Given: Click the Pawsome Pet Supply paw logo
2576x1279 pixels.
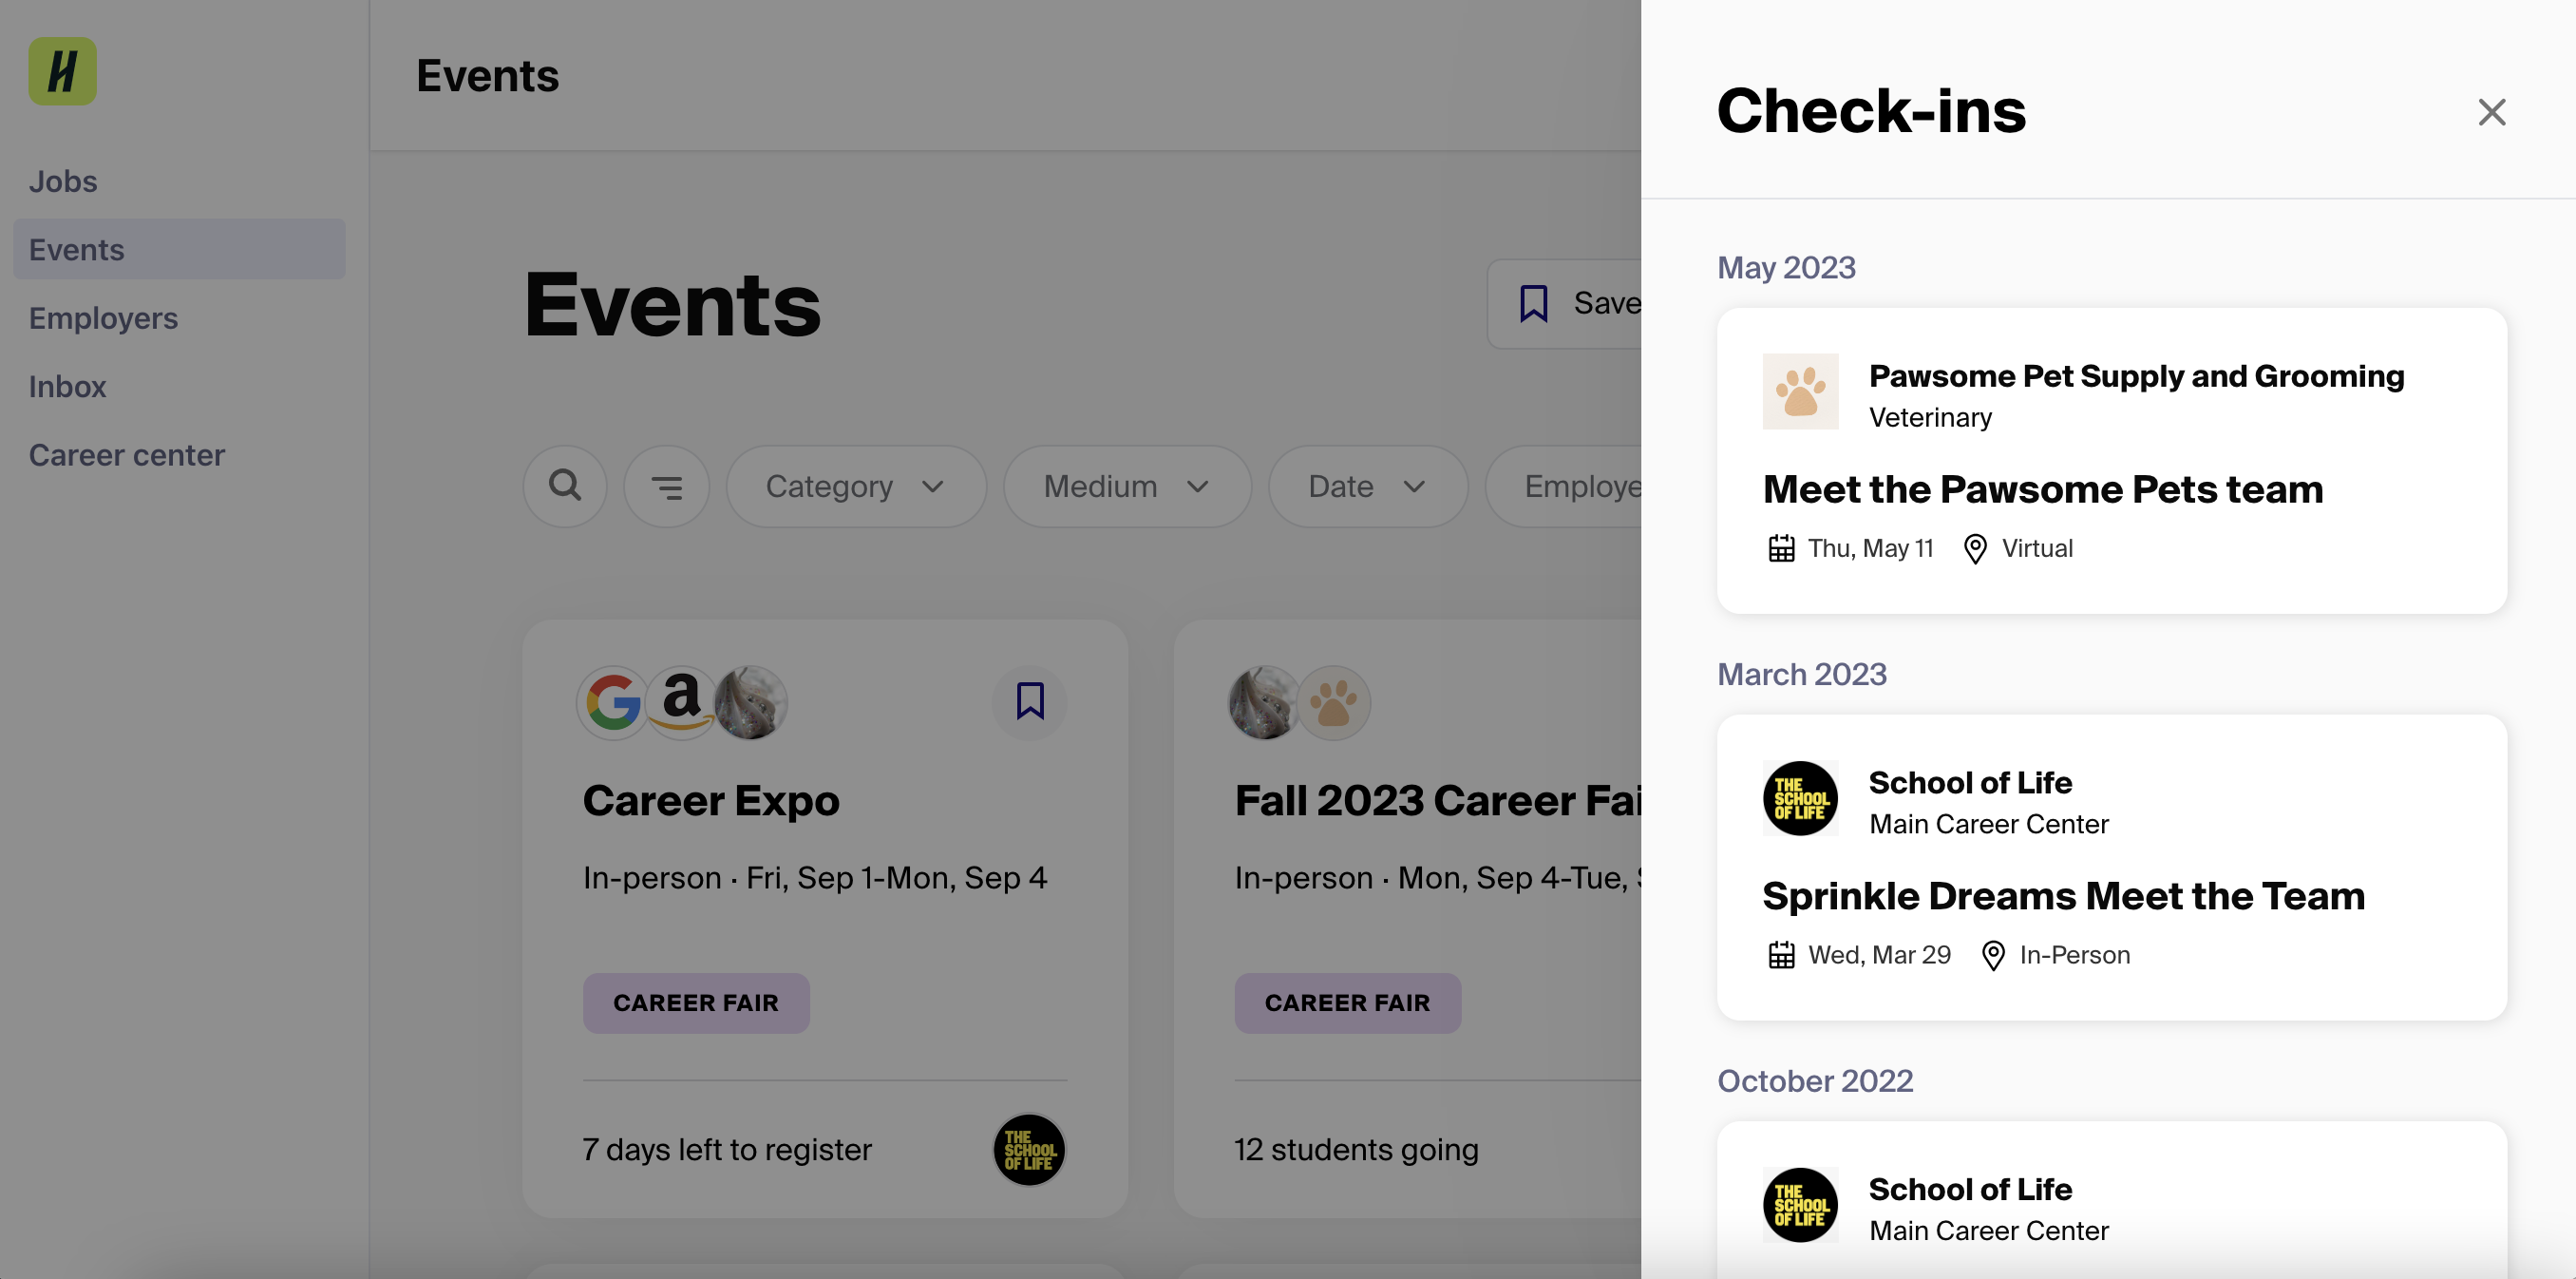Looking at the screenshot, I should point(1800,391).
